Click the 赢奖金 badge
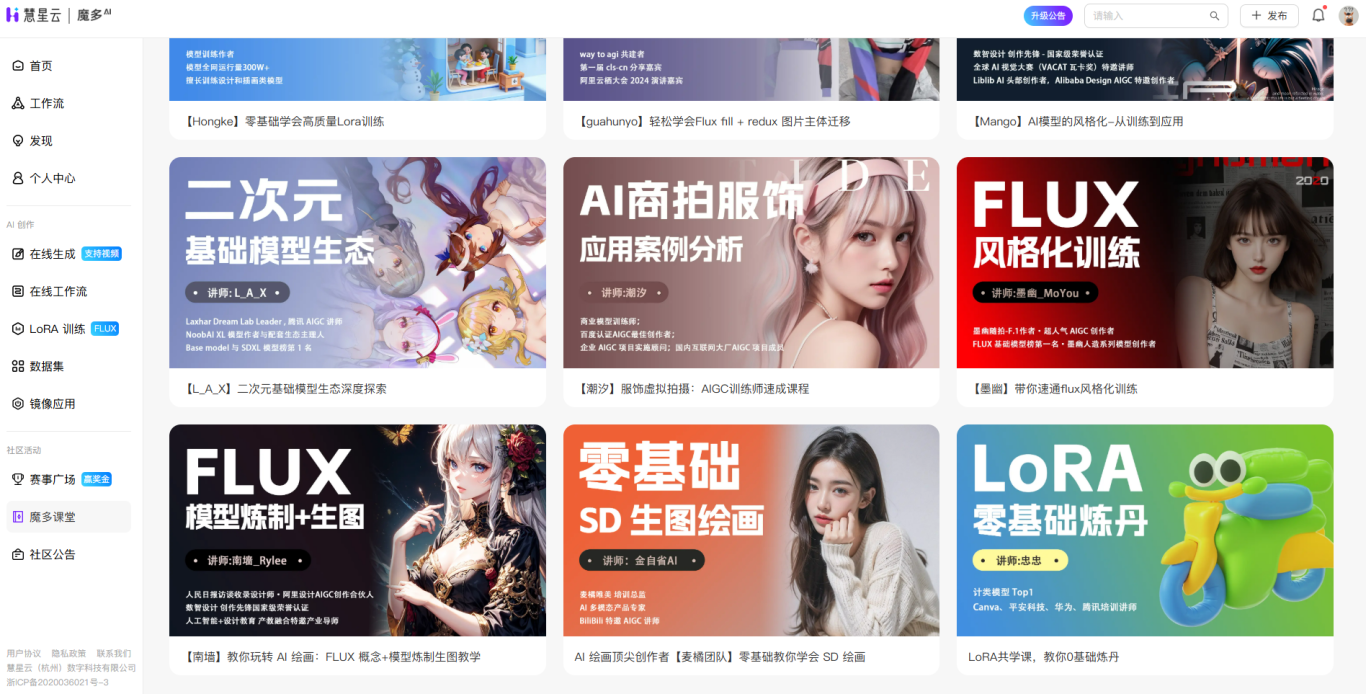The height and width of the screenshot is (694, 1366). 96,479
